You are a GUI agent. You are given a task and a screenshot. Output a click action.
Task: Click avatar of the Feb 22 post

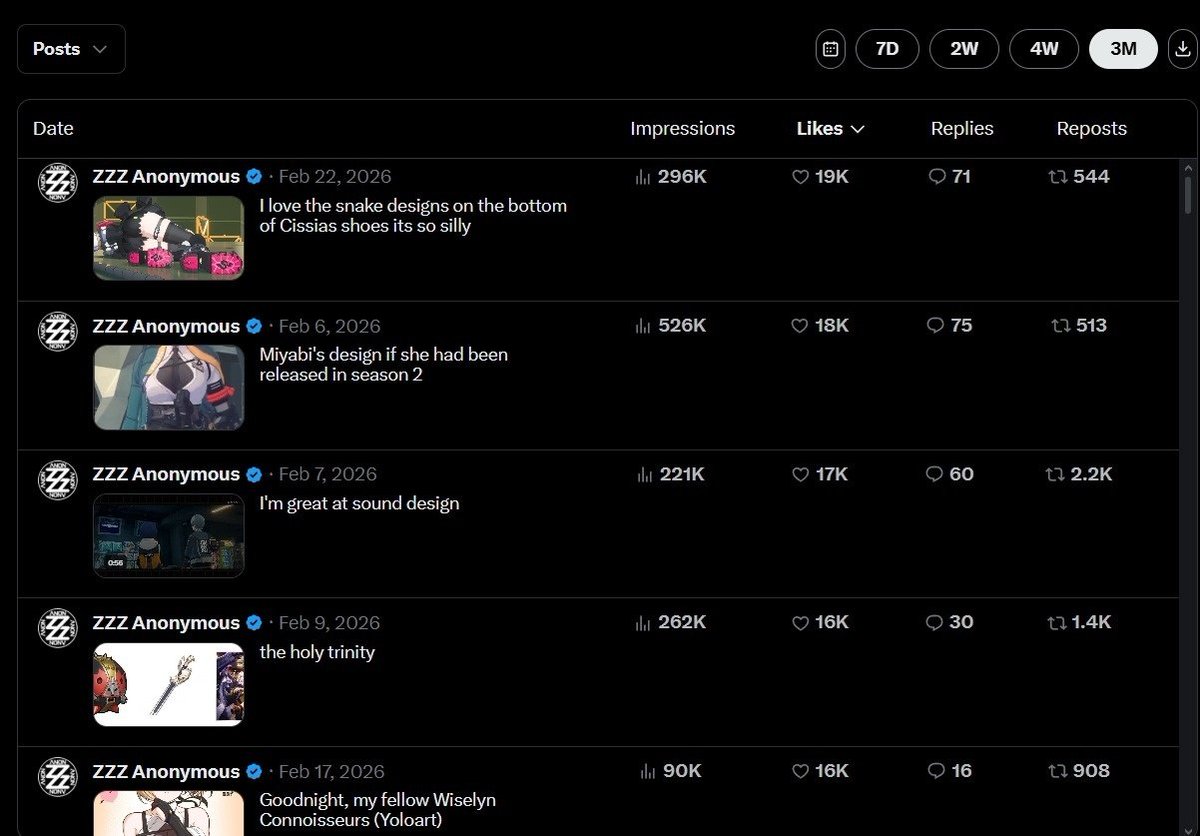tap(58, 183)
